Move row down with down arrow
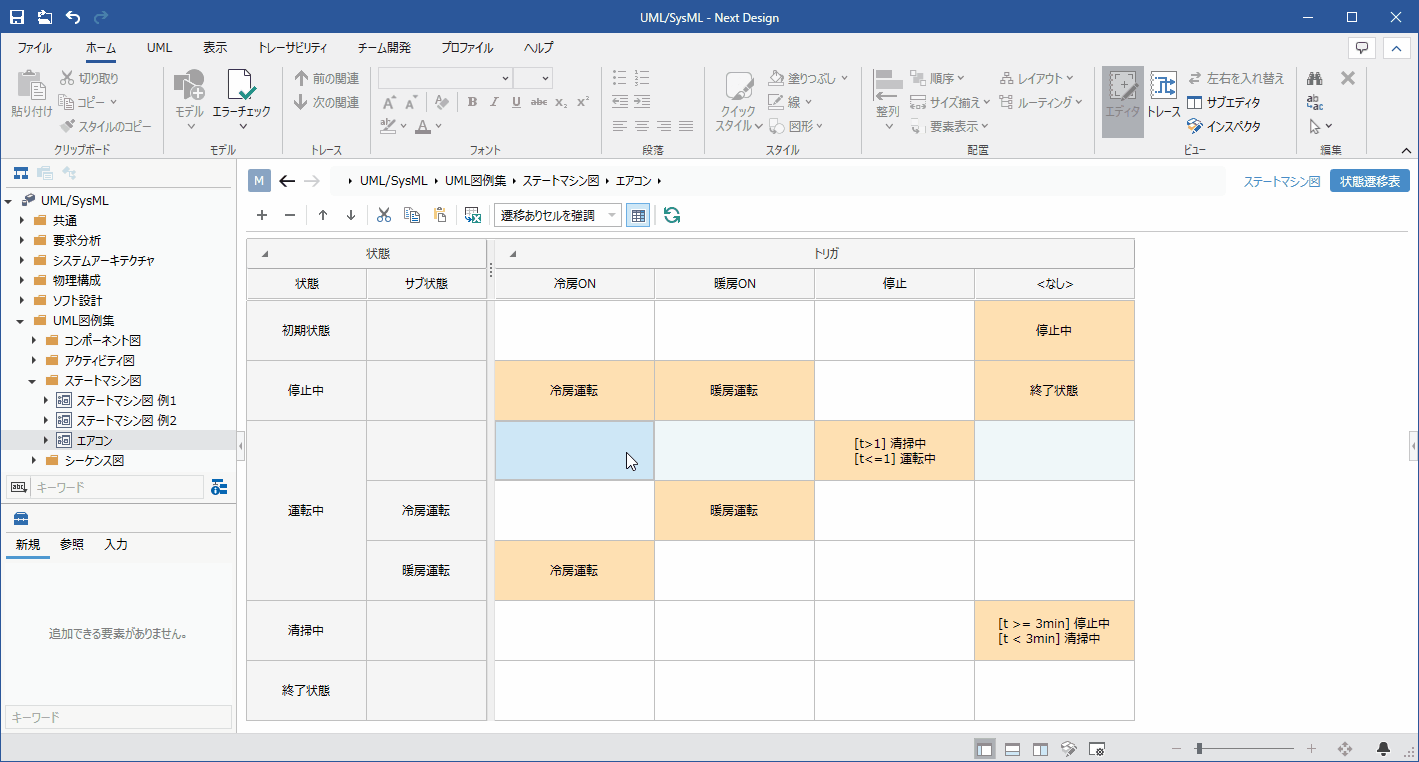The image size is (1419, 762). point(351,215)
